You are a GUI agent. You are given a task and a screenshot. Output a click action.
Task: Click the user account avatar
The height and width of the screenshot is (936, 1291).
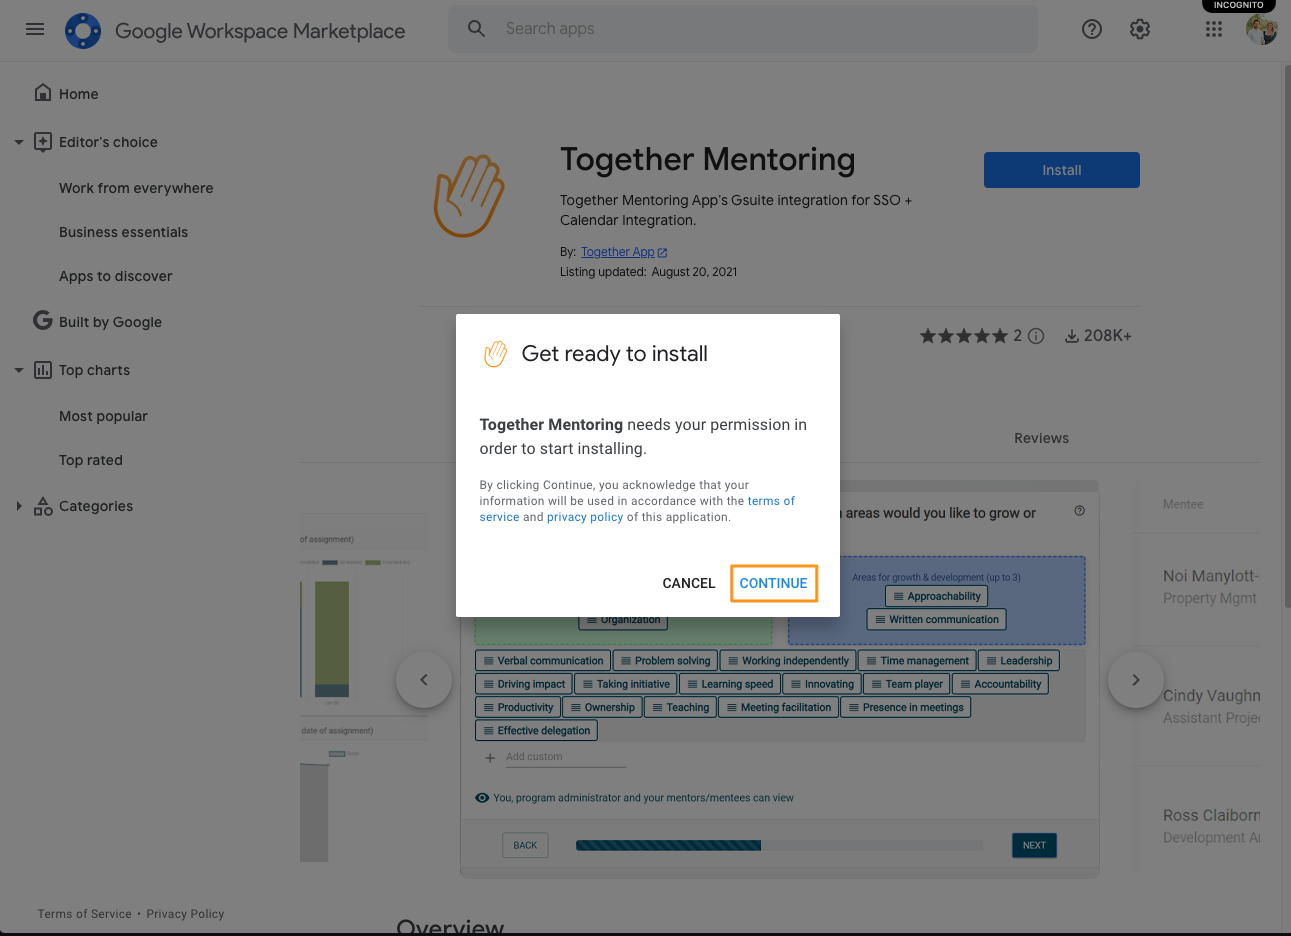coord(1261,29)
